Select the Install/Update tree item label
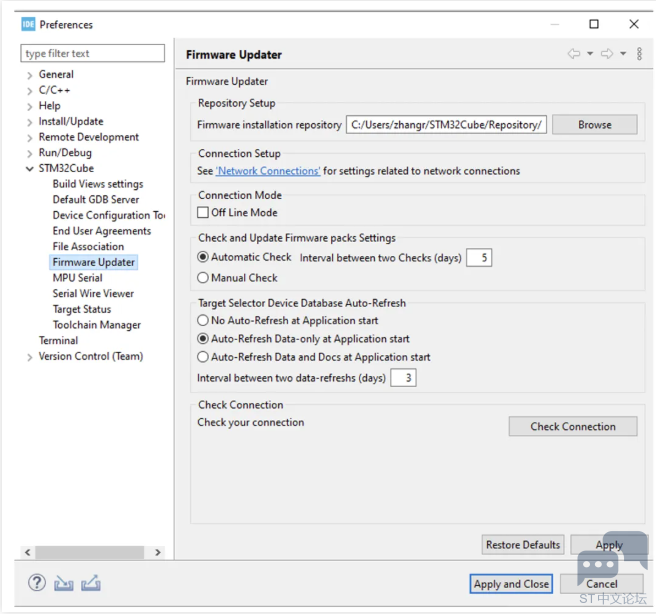Image resolution: width=656 pixels, height=614 pixels. click(71, 121)
